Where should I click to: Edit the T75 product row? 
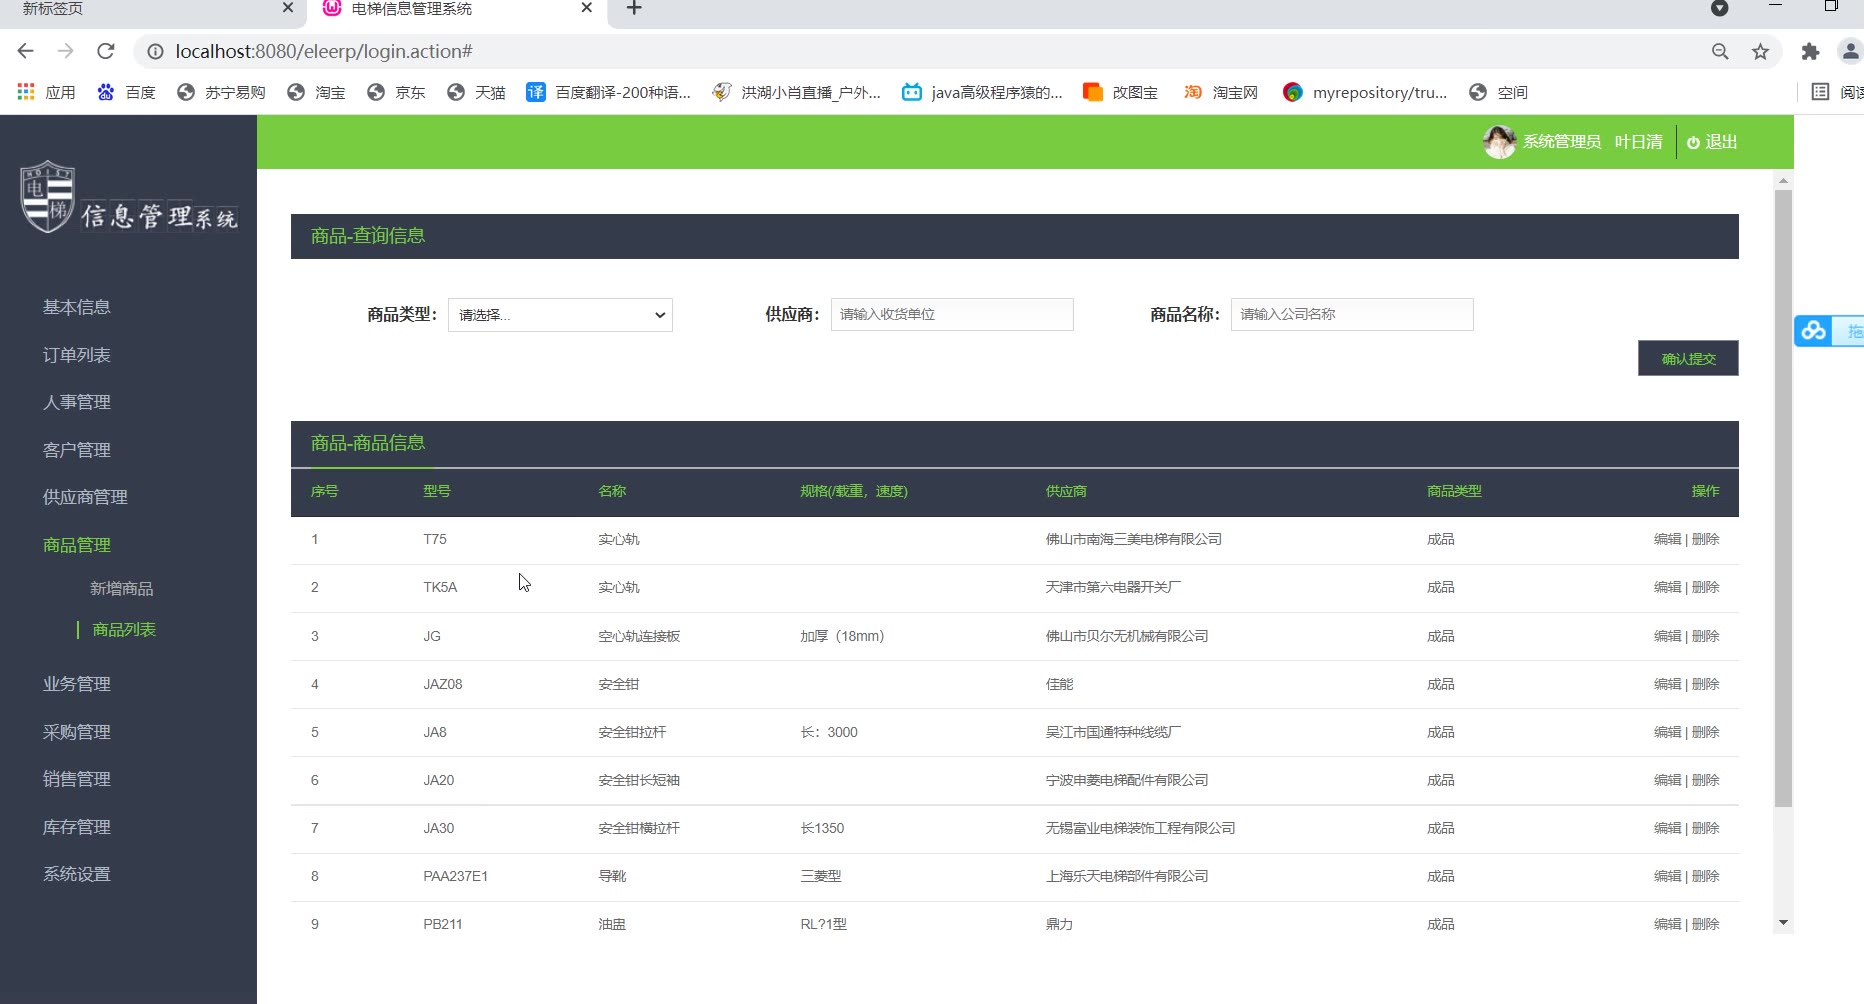(x=1667, y=539)
